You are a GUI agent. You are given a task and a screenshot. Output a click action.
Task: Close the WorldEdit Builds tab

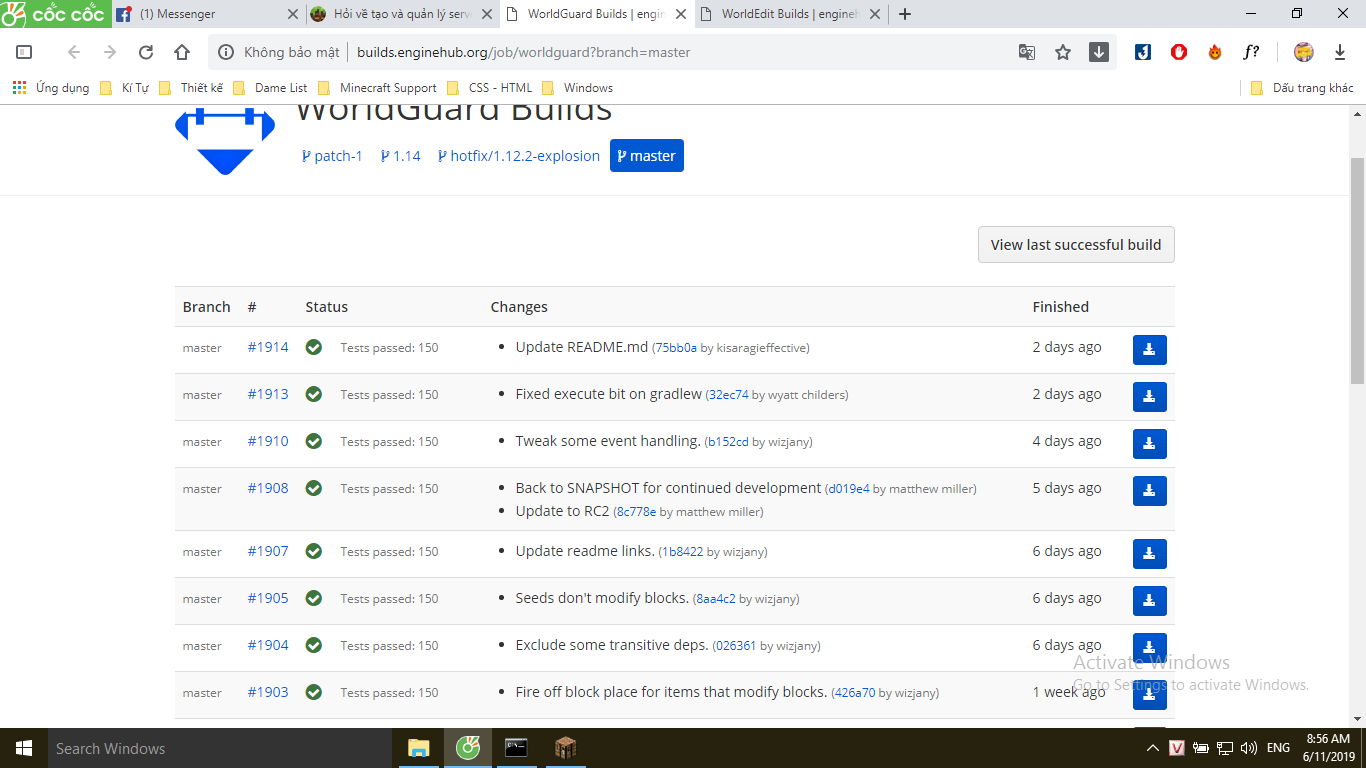coord(874,14)
